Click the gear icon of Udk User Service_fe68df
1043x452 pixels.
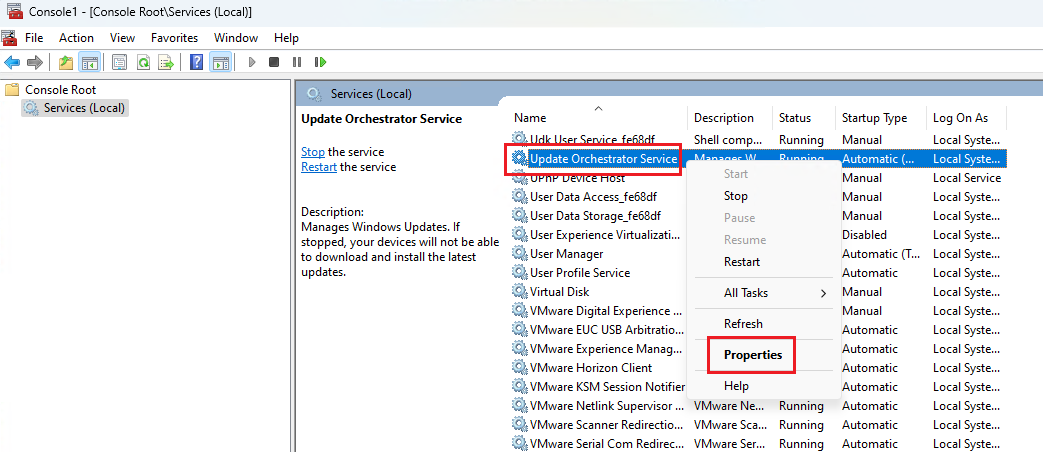pos(519,140)
